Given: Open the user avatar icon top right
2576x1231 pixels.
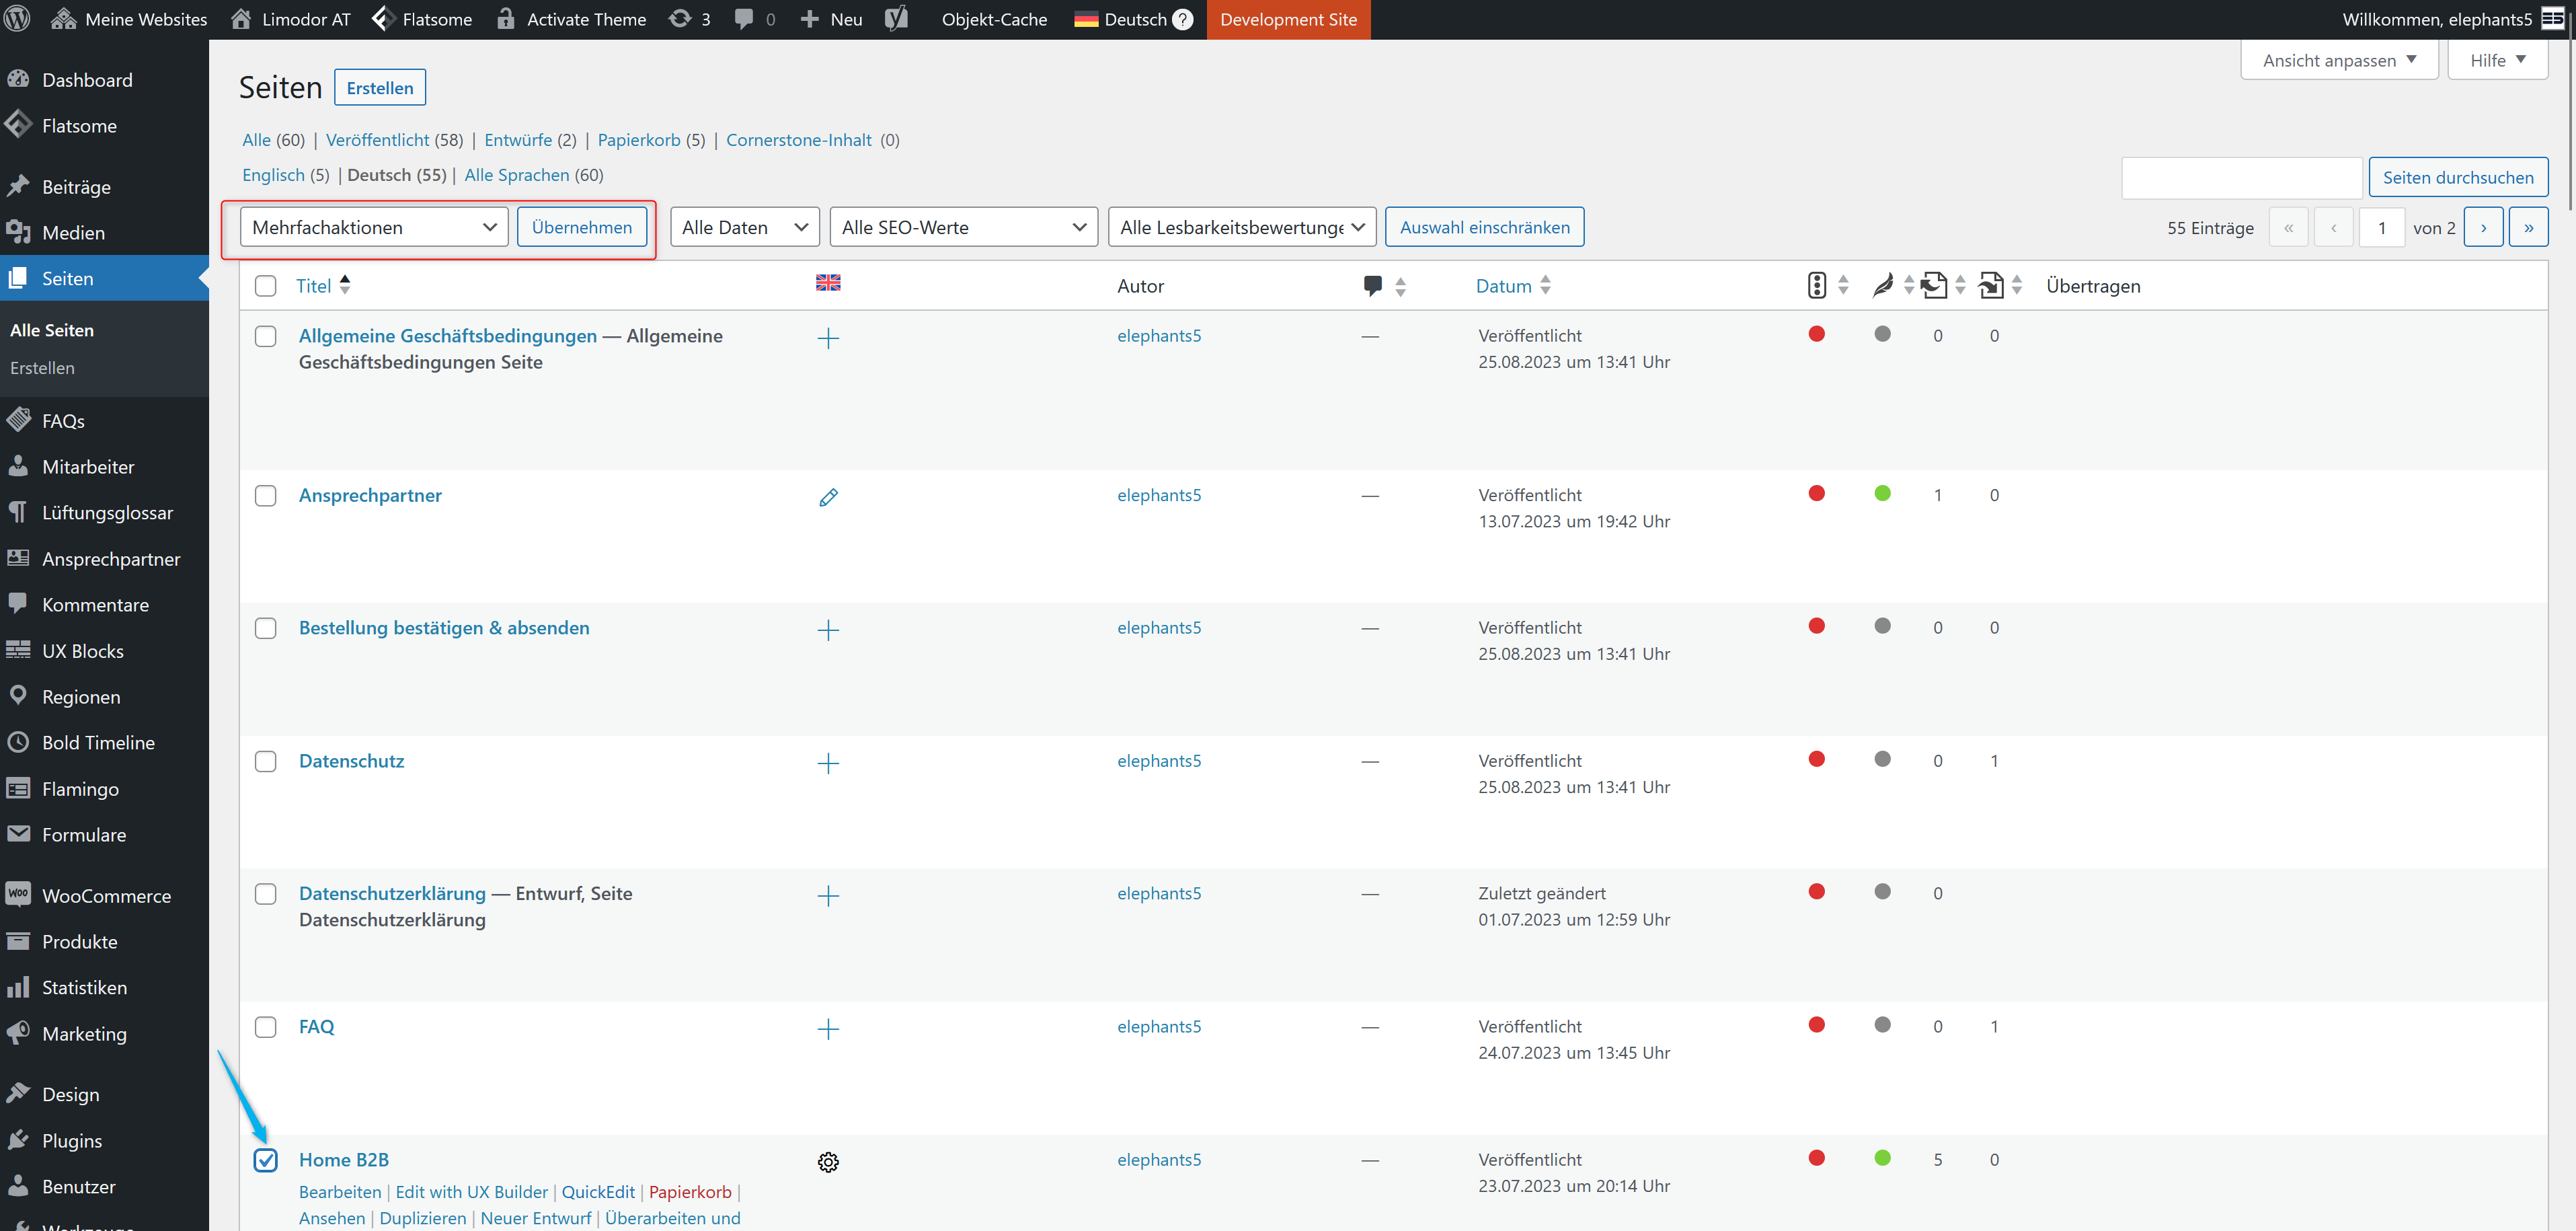Looking at the screenshot, I should point(2553,19).
